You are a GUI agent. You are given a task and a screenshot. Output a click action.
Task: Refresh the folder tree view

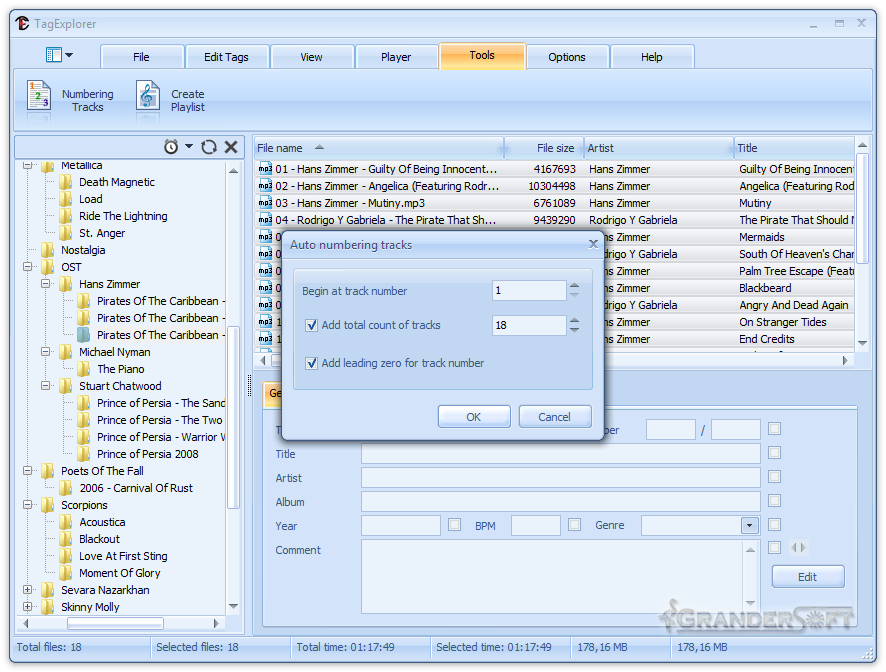[208, 147]
